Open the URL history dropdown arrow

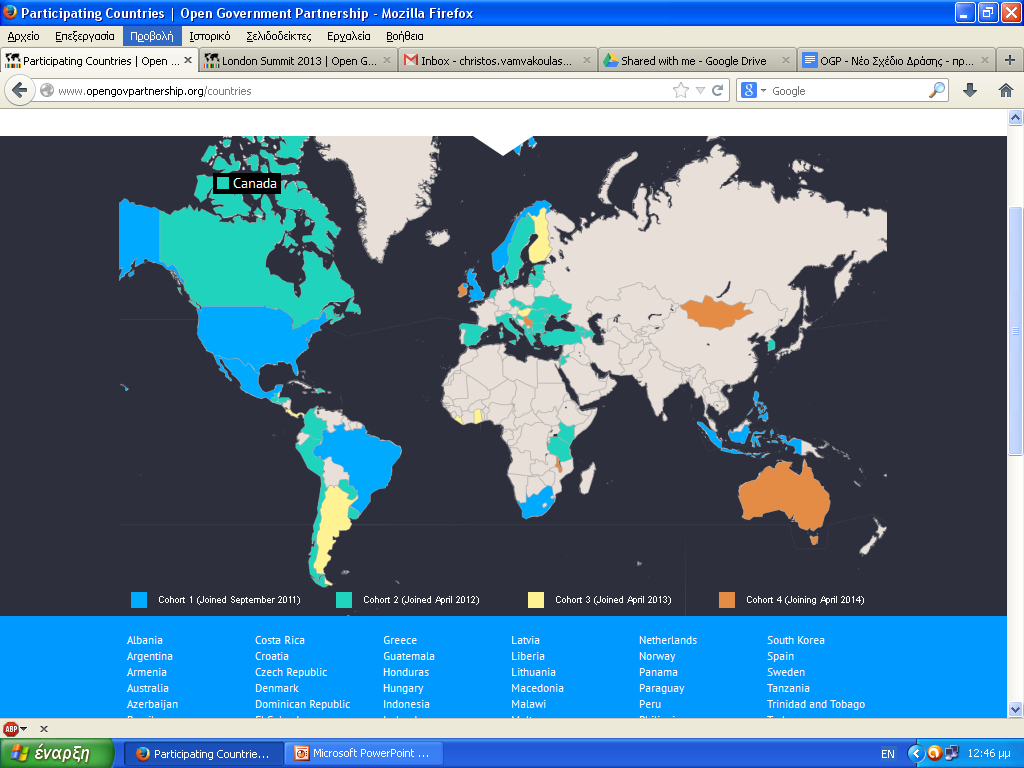(700, 91)
